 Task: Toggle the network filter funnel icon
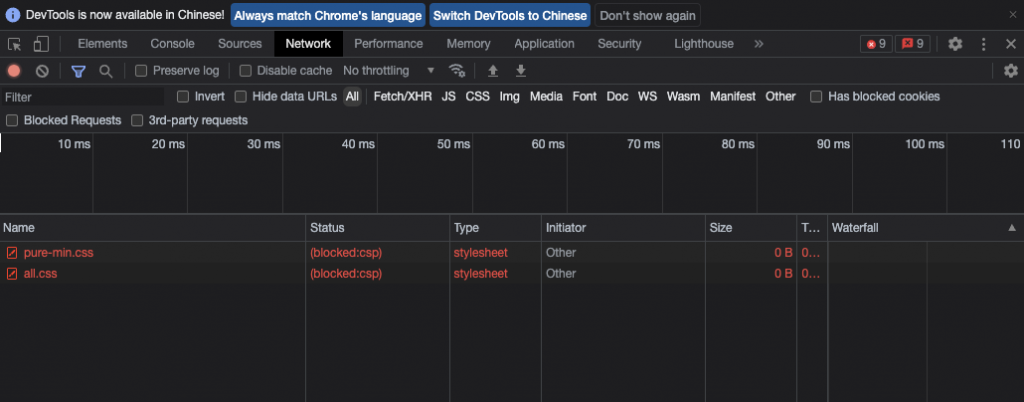tap(78, 71)
